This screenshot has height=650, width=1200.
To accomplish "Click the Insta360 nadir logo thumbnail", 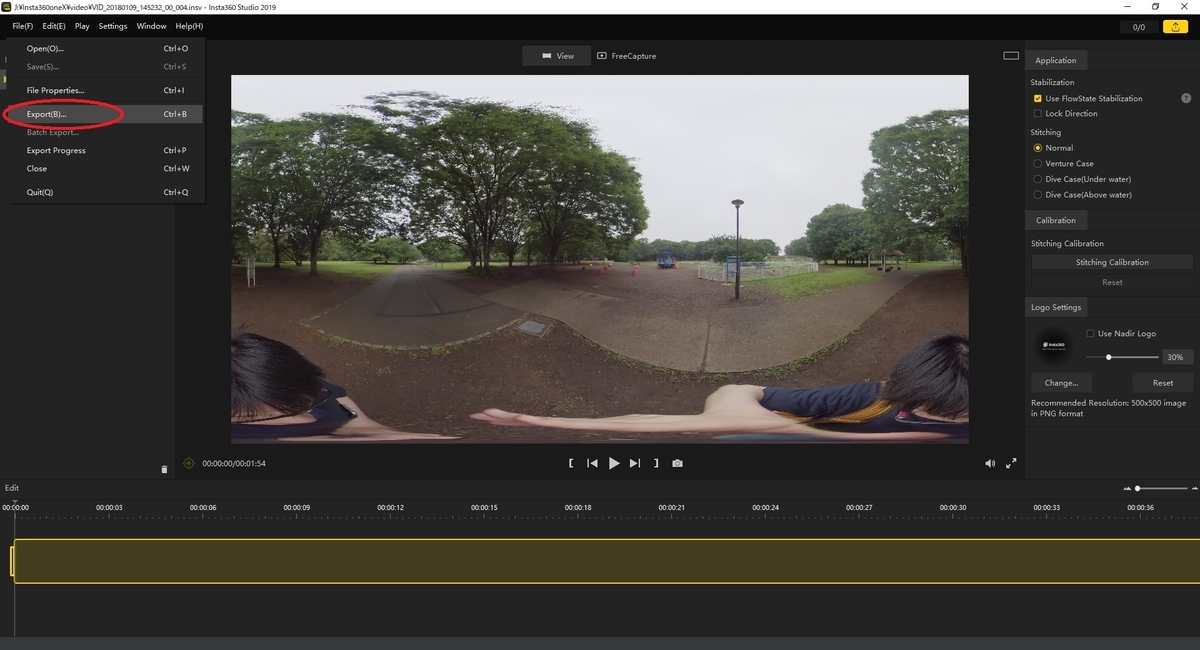I will click(1054, 345).
